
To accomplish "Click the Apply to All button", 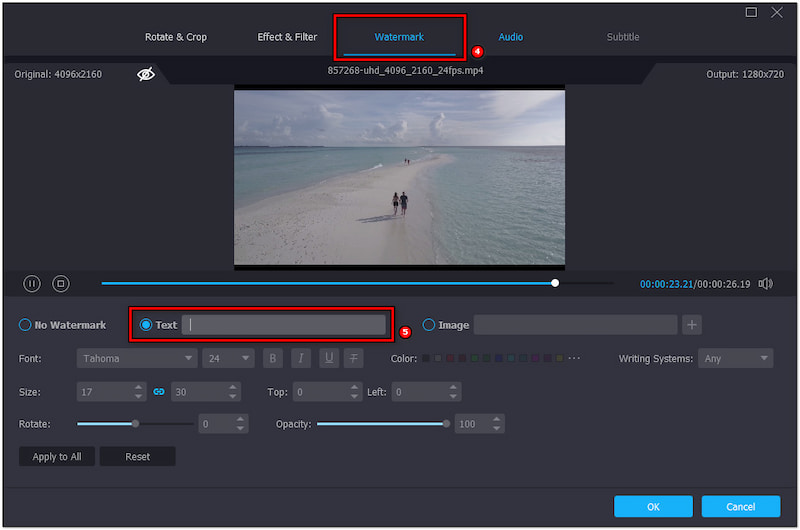I will (57, 457).
